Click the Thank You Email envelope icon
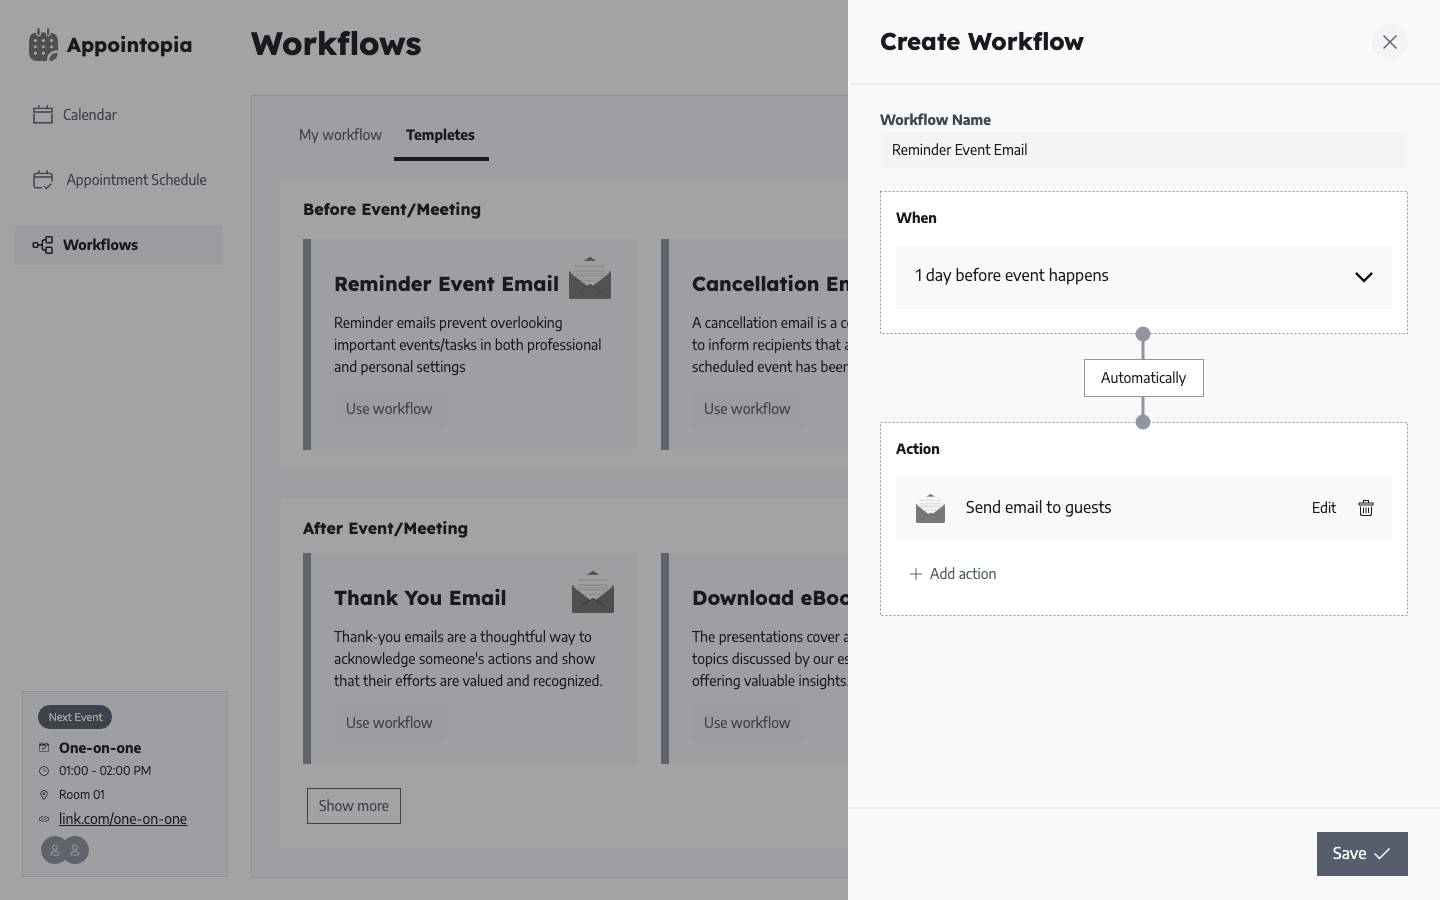Image resolution: width=1440 pixels, height=900 pixels. (592, 592)
